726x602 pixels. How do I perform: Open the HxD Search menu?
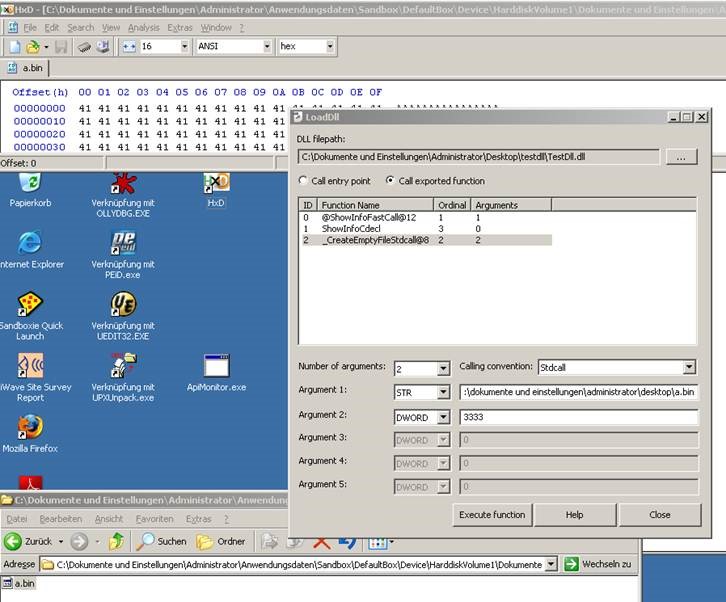(81, 28)
